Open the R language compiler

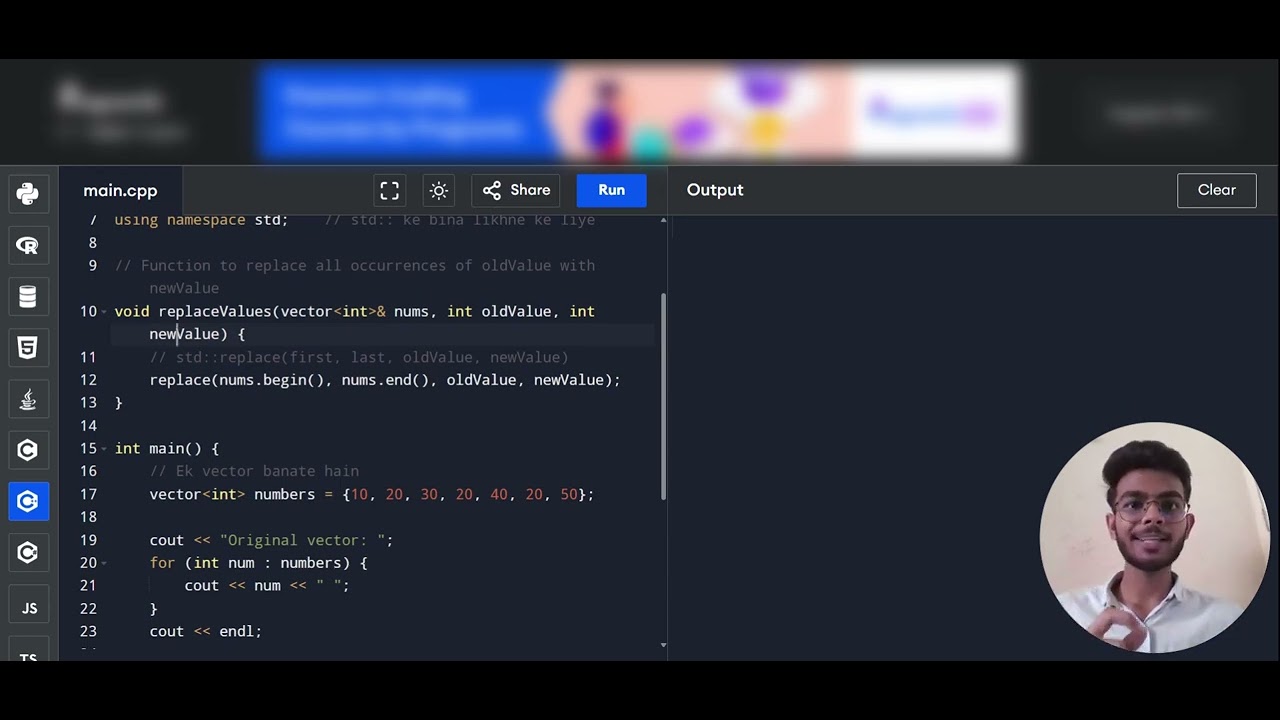click(x=28, y=245)
